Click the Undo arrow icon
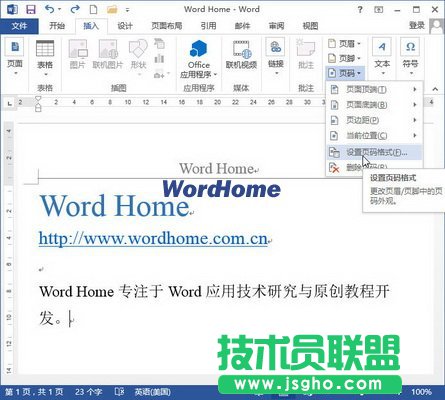Image resolution: width=445 pixels, height=400 pixels. click(x=49, y=9)
